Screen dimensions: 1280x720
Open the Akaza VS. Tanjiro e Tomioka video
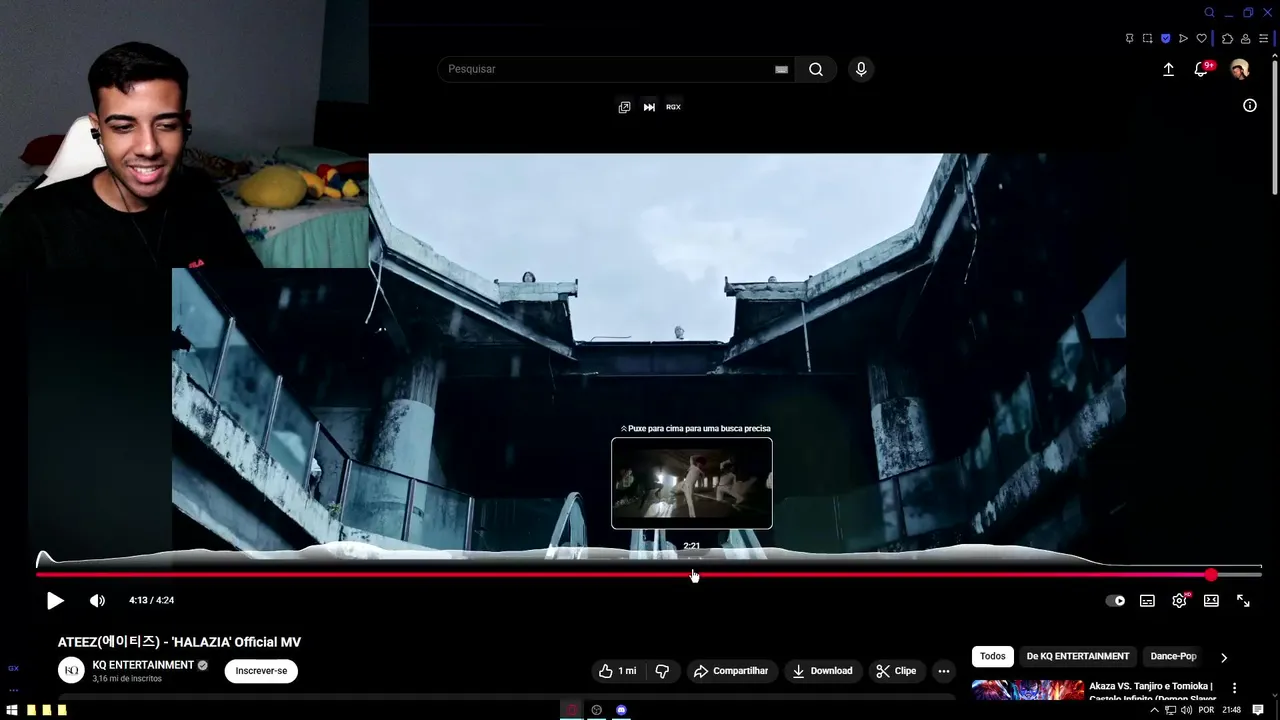[1151, 692]
